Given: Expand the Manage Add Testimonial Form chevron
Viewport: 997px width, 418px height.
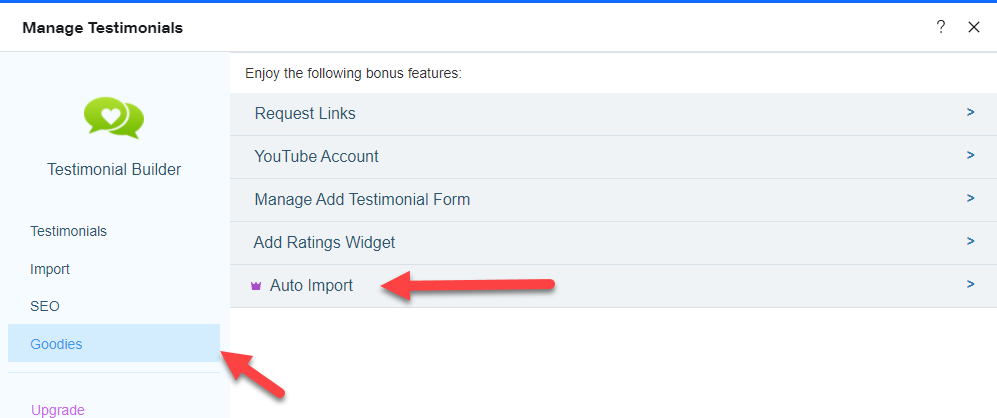Looking at the screenshot, I should [x=970, y=199].
